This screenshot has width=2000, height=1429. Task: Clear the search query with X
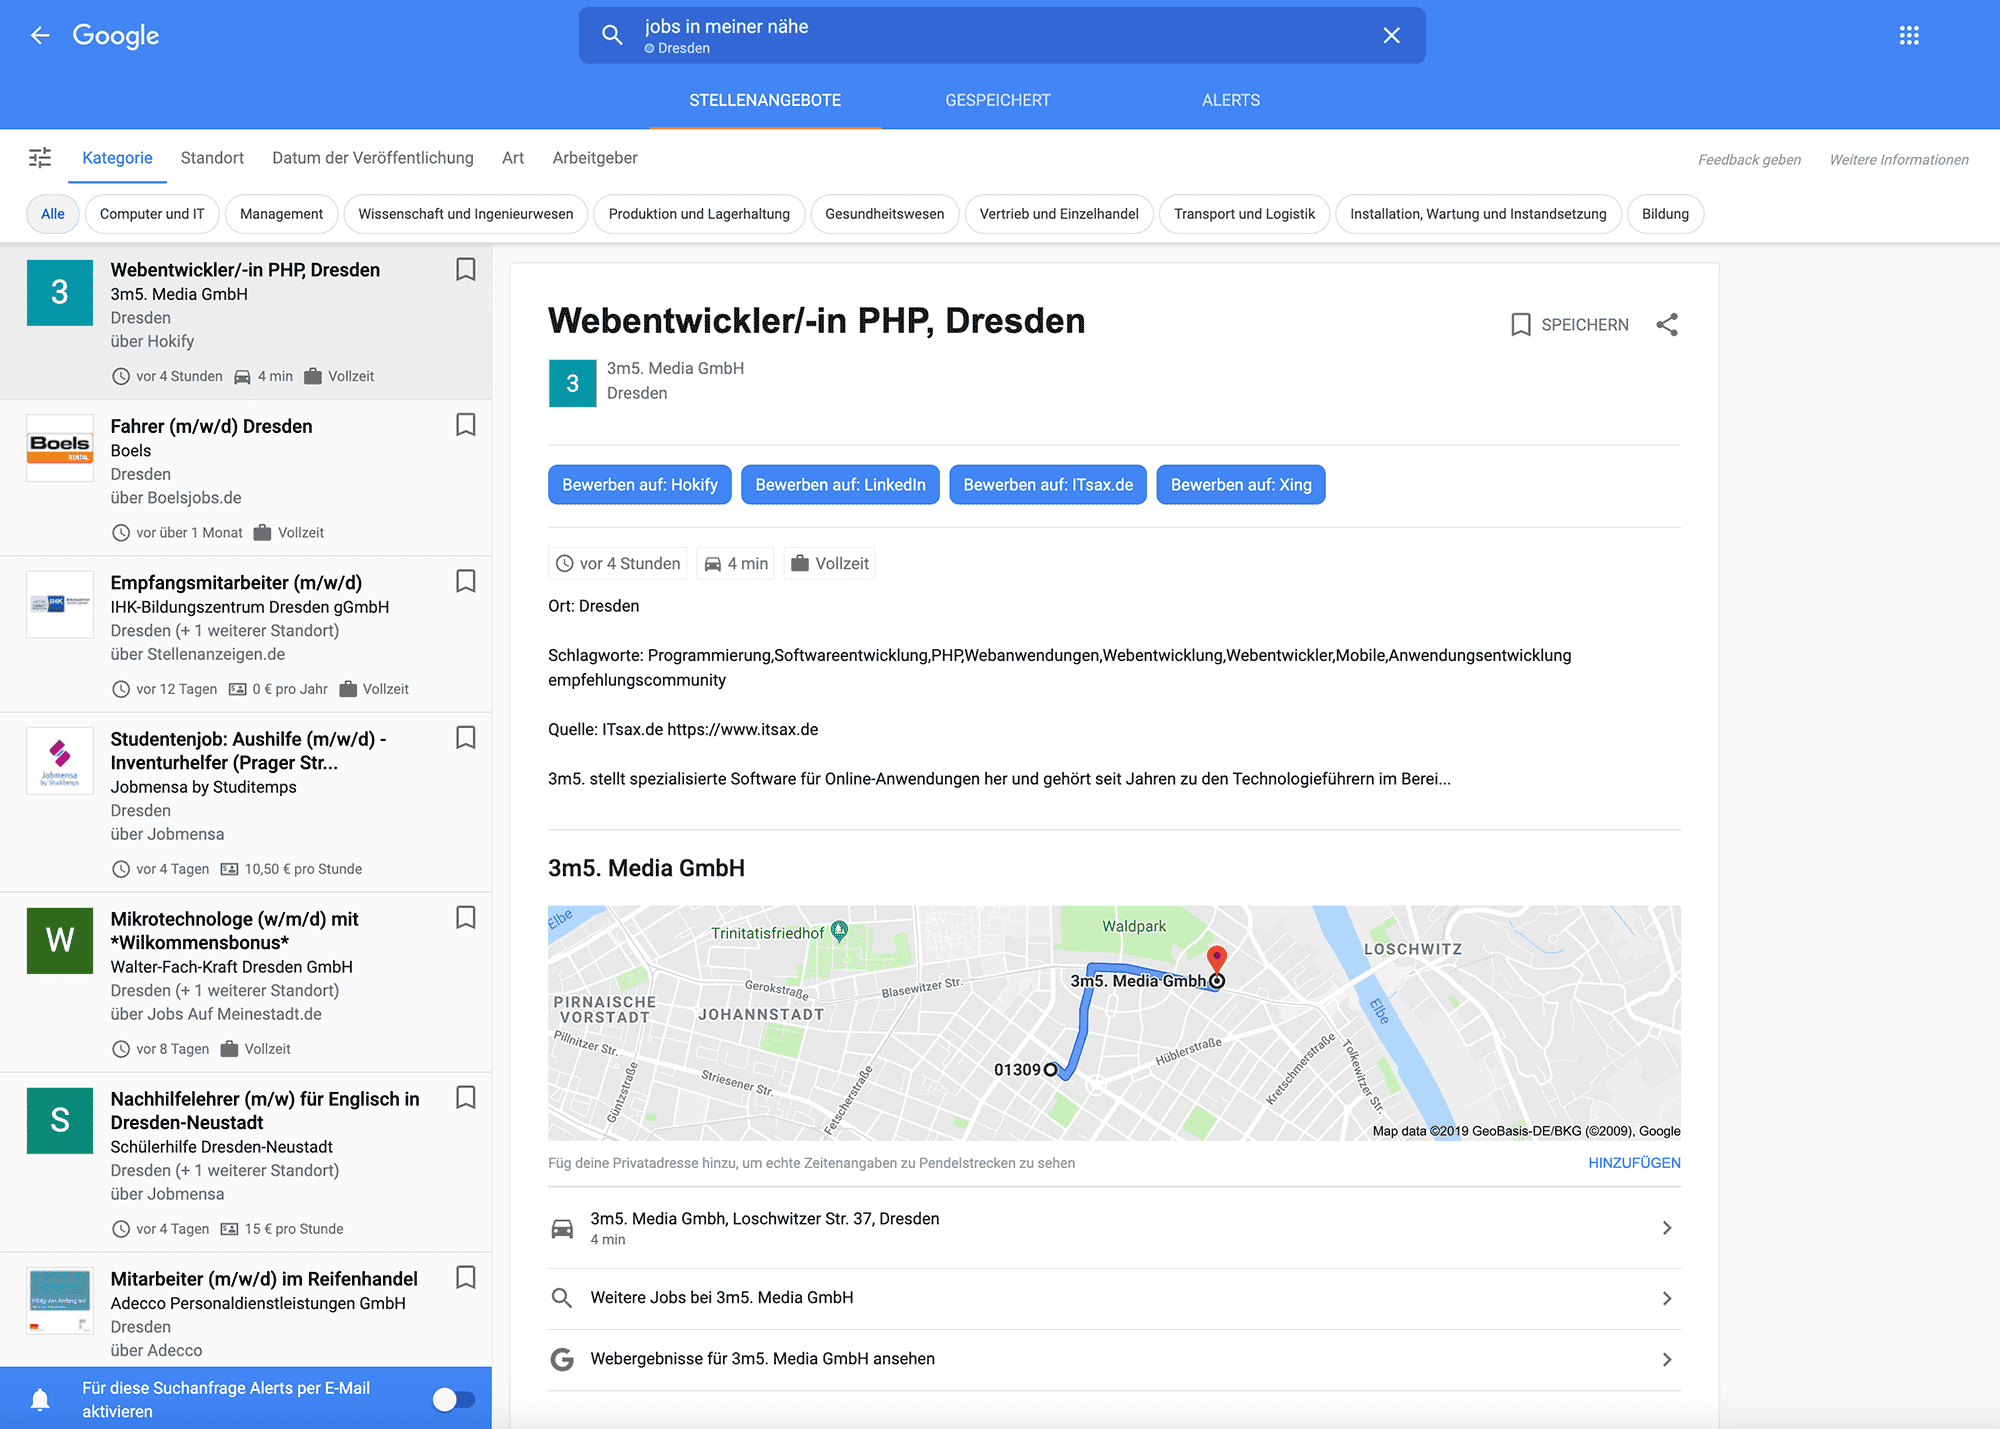click(1391, 36)
